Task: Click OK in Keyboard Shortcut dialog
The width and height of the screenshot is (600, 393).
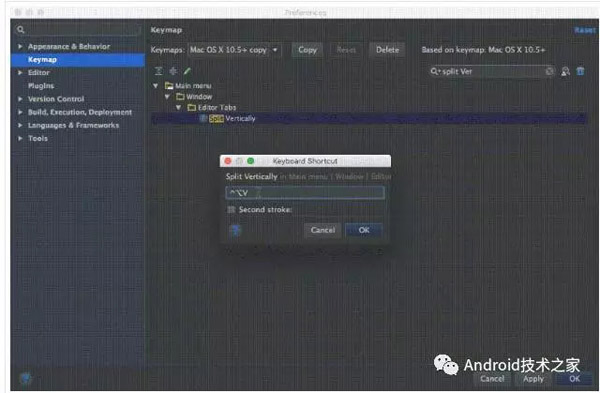Action: [x=364, y=230]
